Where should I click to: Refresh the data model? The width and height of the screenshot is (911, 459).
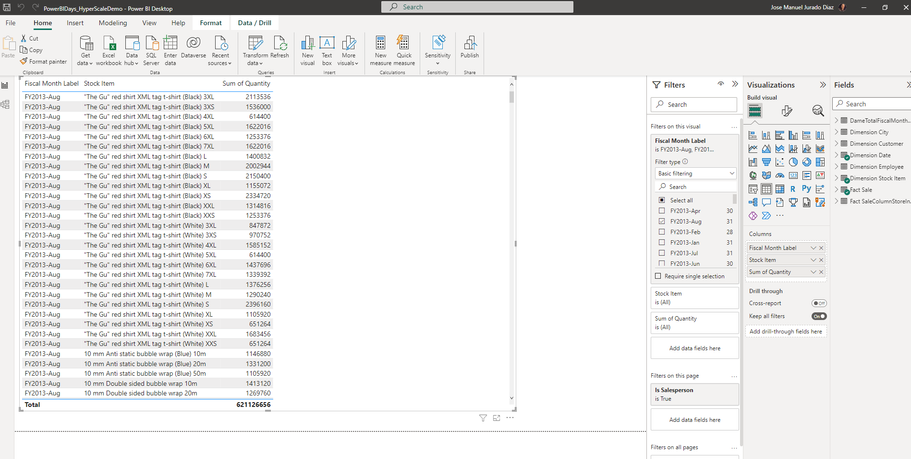tap(279, 48)
